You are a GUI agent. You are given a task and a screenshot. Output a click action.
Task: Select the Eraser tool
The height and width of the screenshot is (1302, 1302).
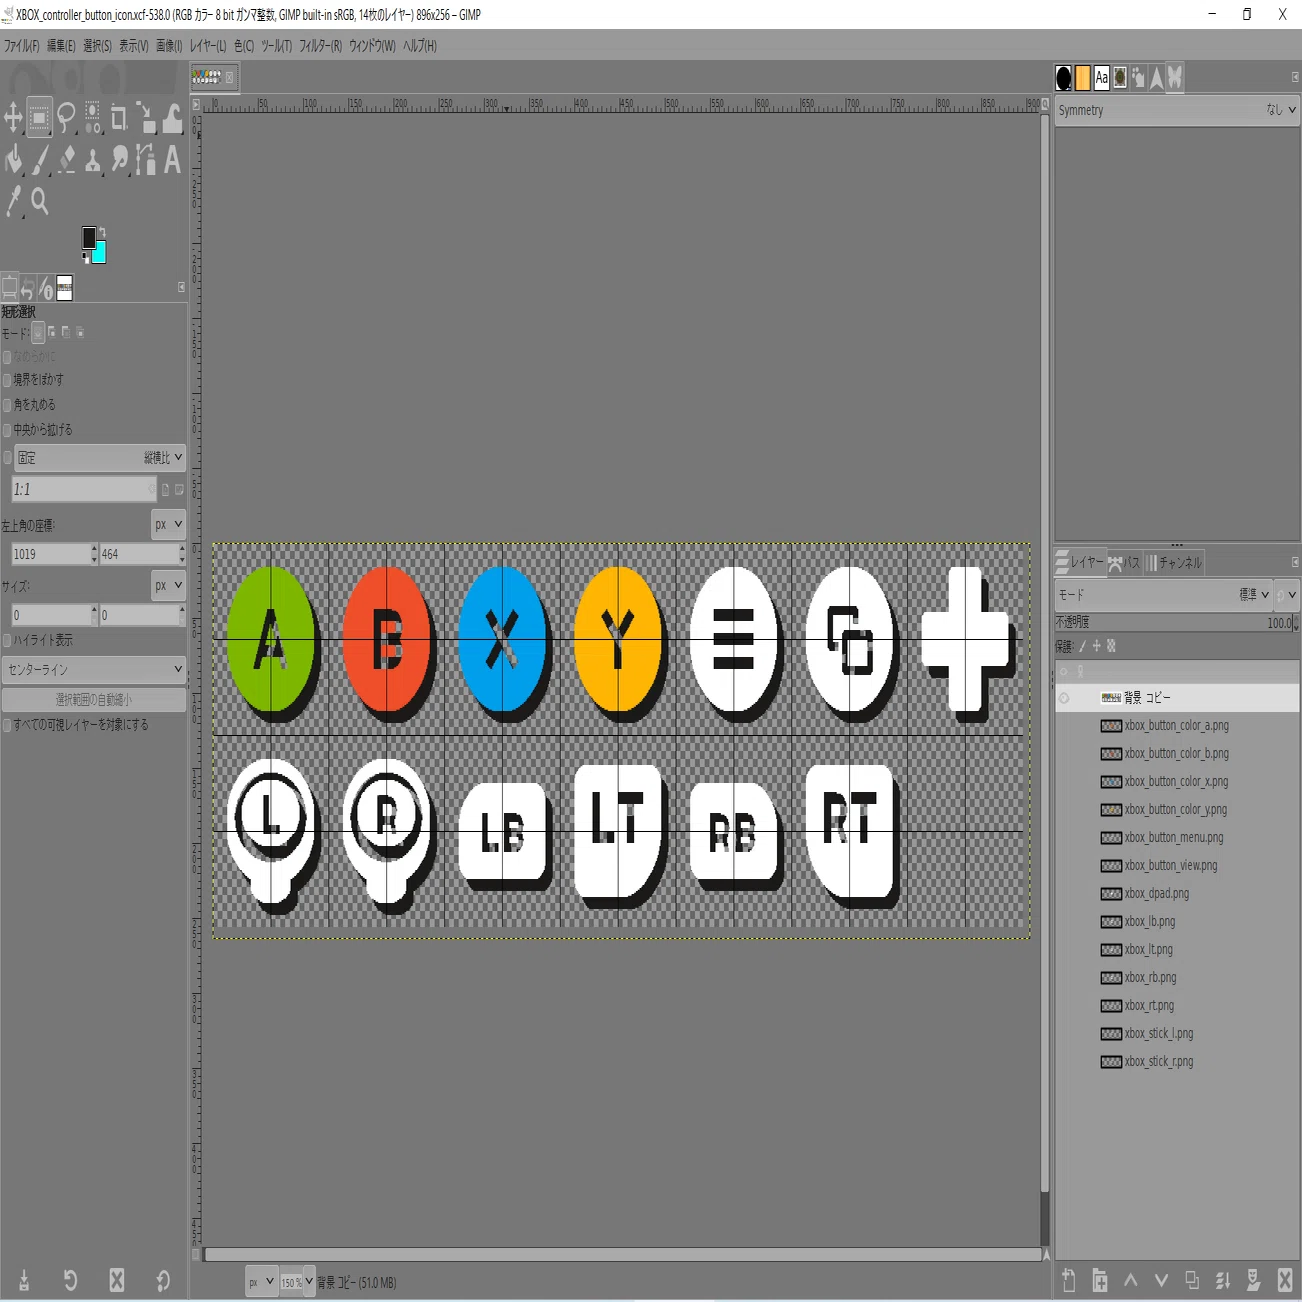pos(66,159)
